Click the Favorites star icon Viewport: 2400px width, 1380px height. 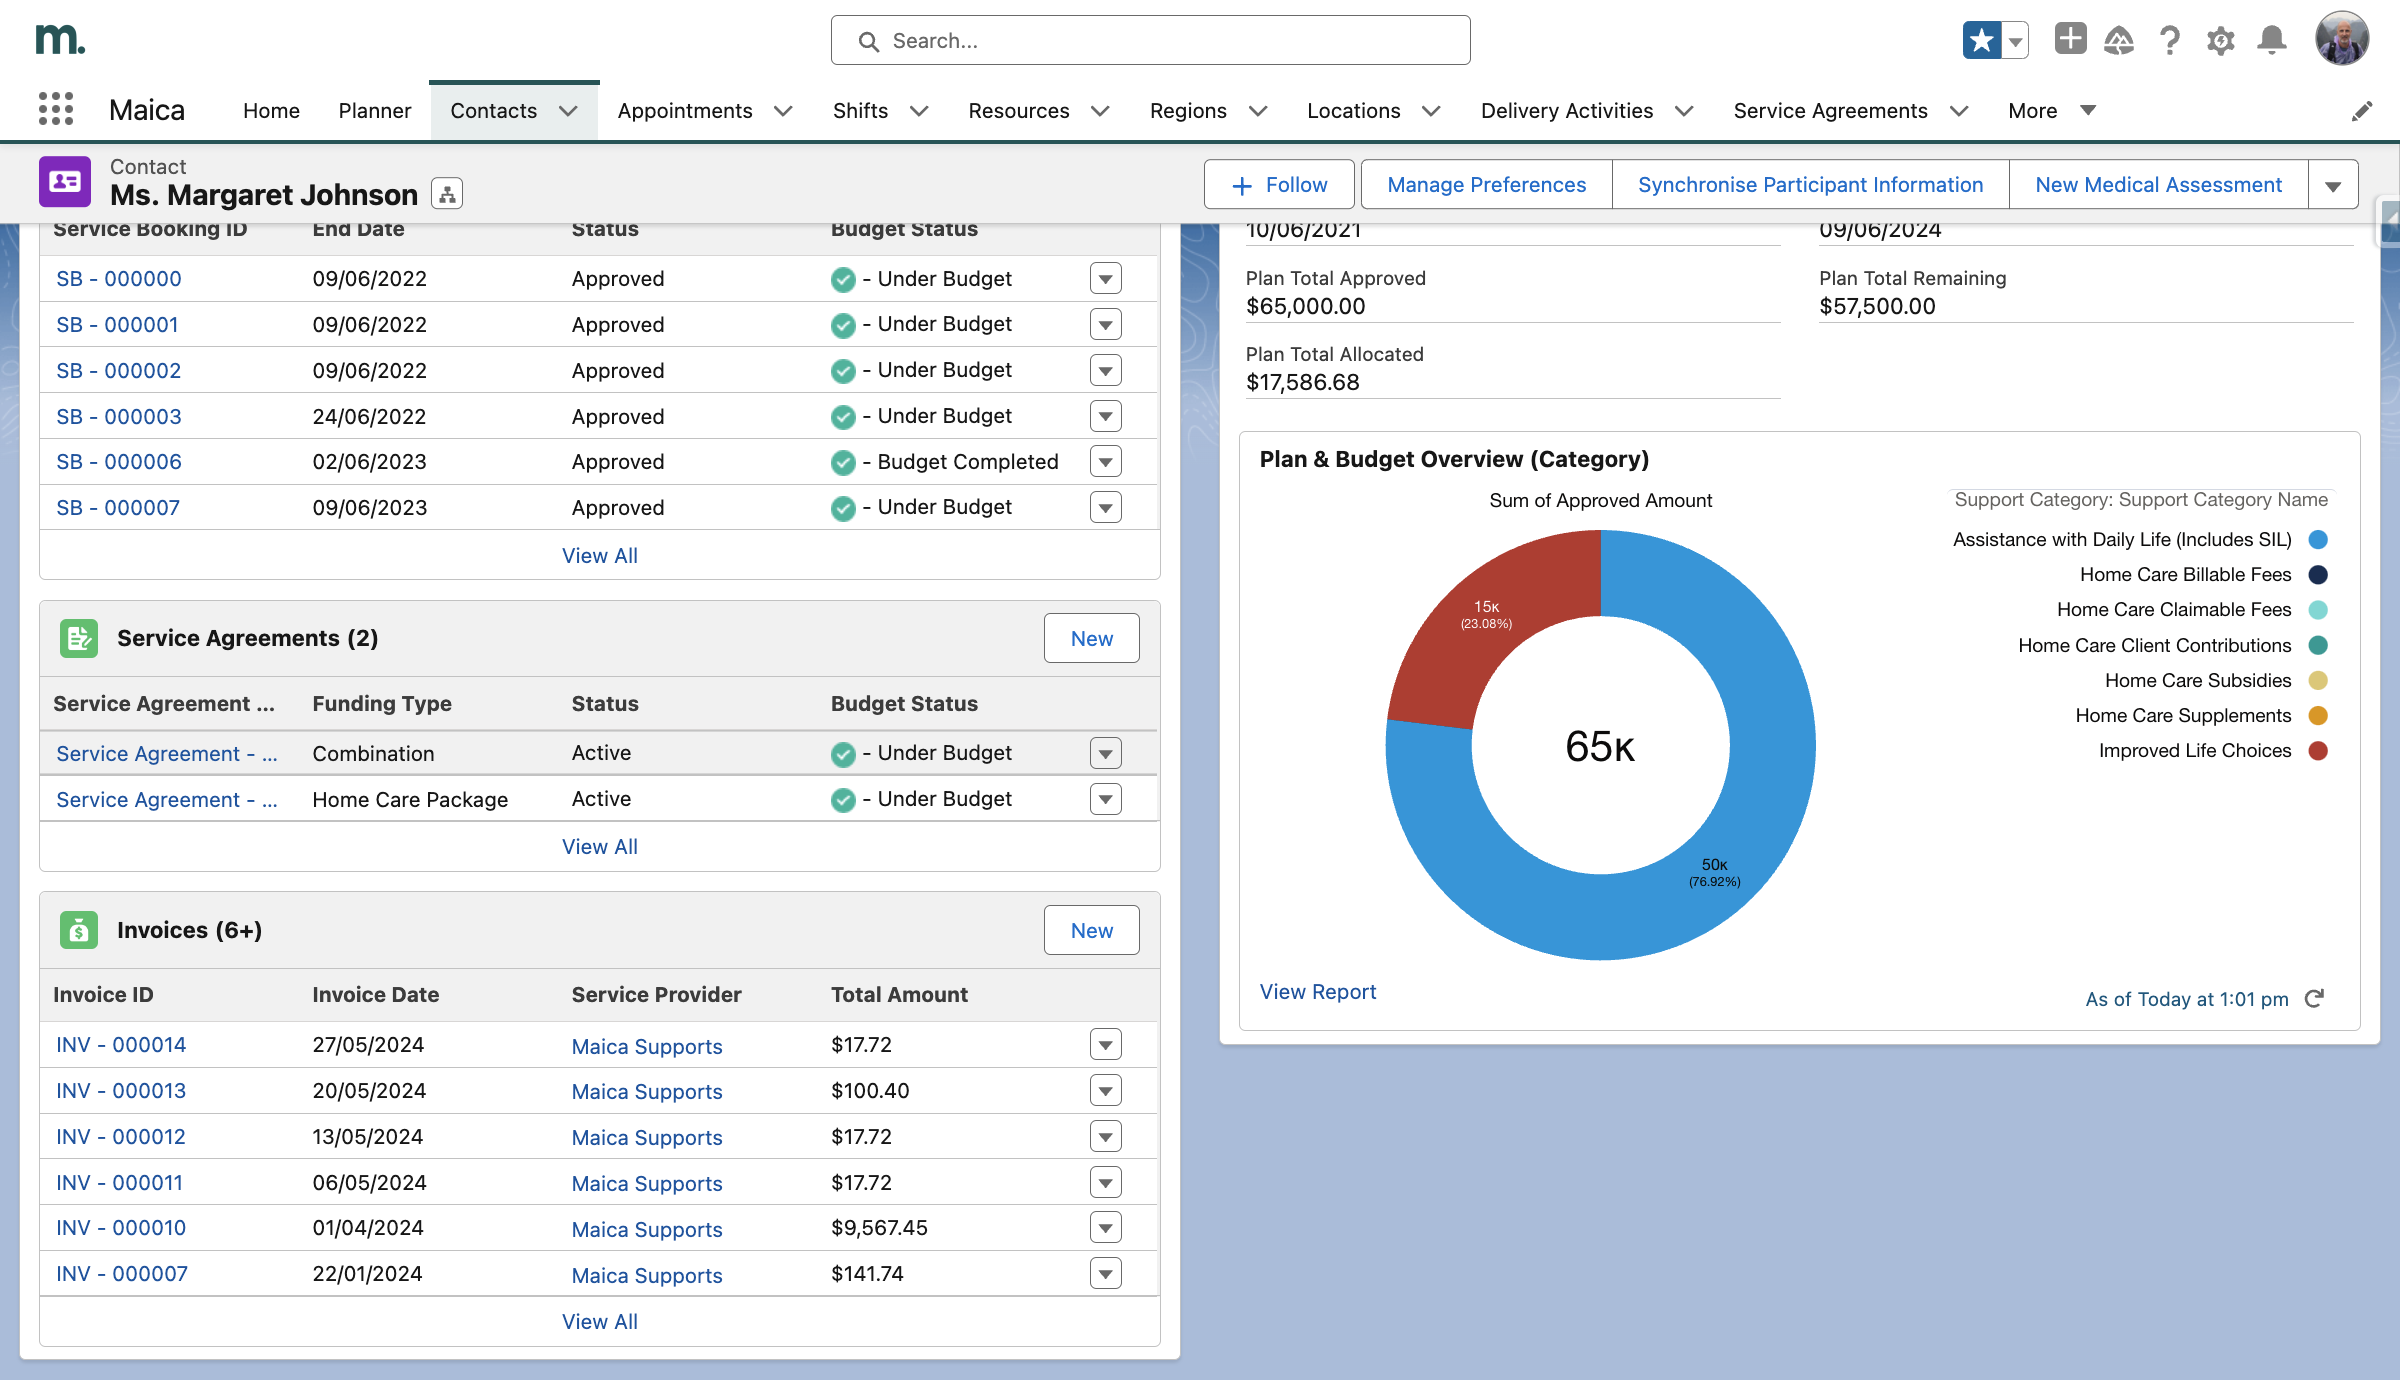(1982, 41)
